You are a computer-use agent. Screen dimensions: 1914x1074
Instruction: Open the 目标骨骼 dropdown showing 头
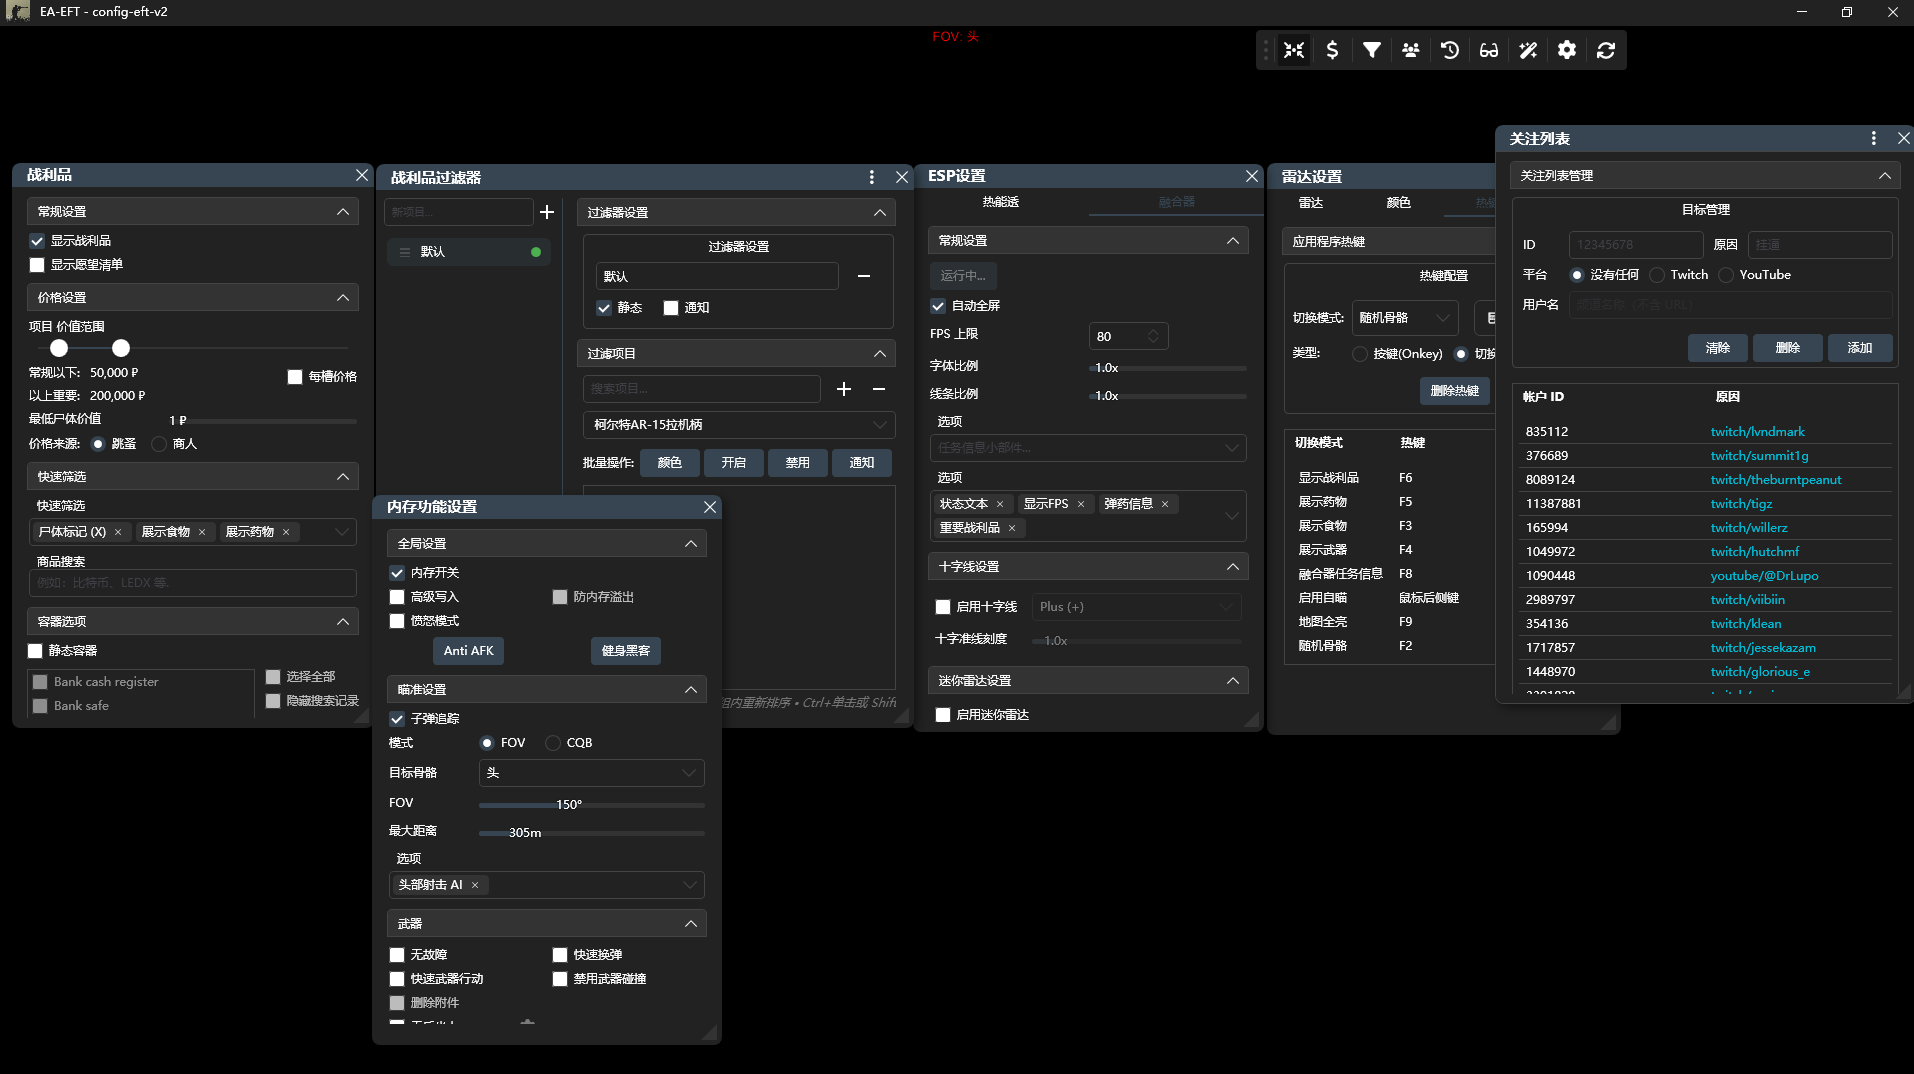[x=591, y=773]
